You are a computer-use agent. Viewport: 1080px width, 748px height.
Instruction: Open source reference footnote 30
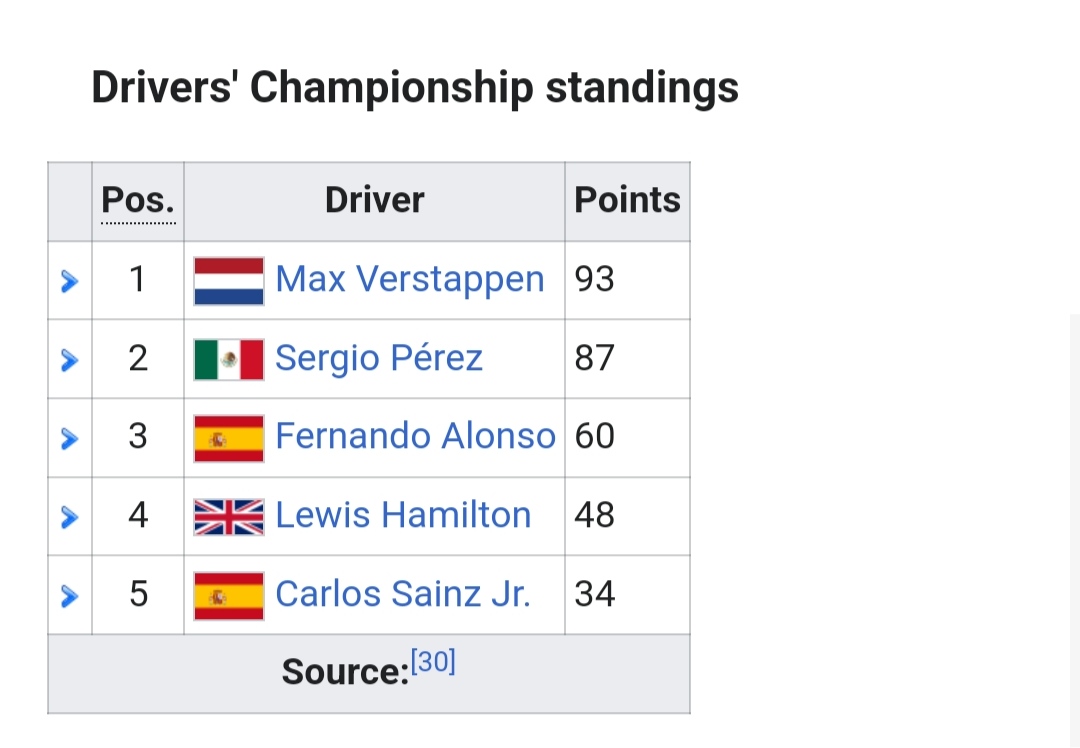(433, 662)
